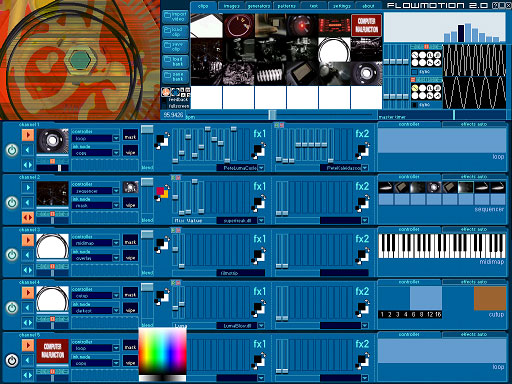Image resolution: width=512 pixels, height=384 pixels.
Task: Click the bpm slider handle
Action: pos(272,115)
